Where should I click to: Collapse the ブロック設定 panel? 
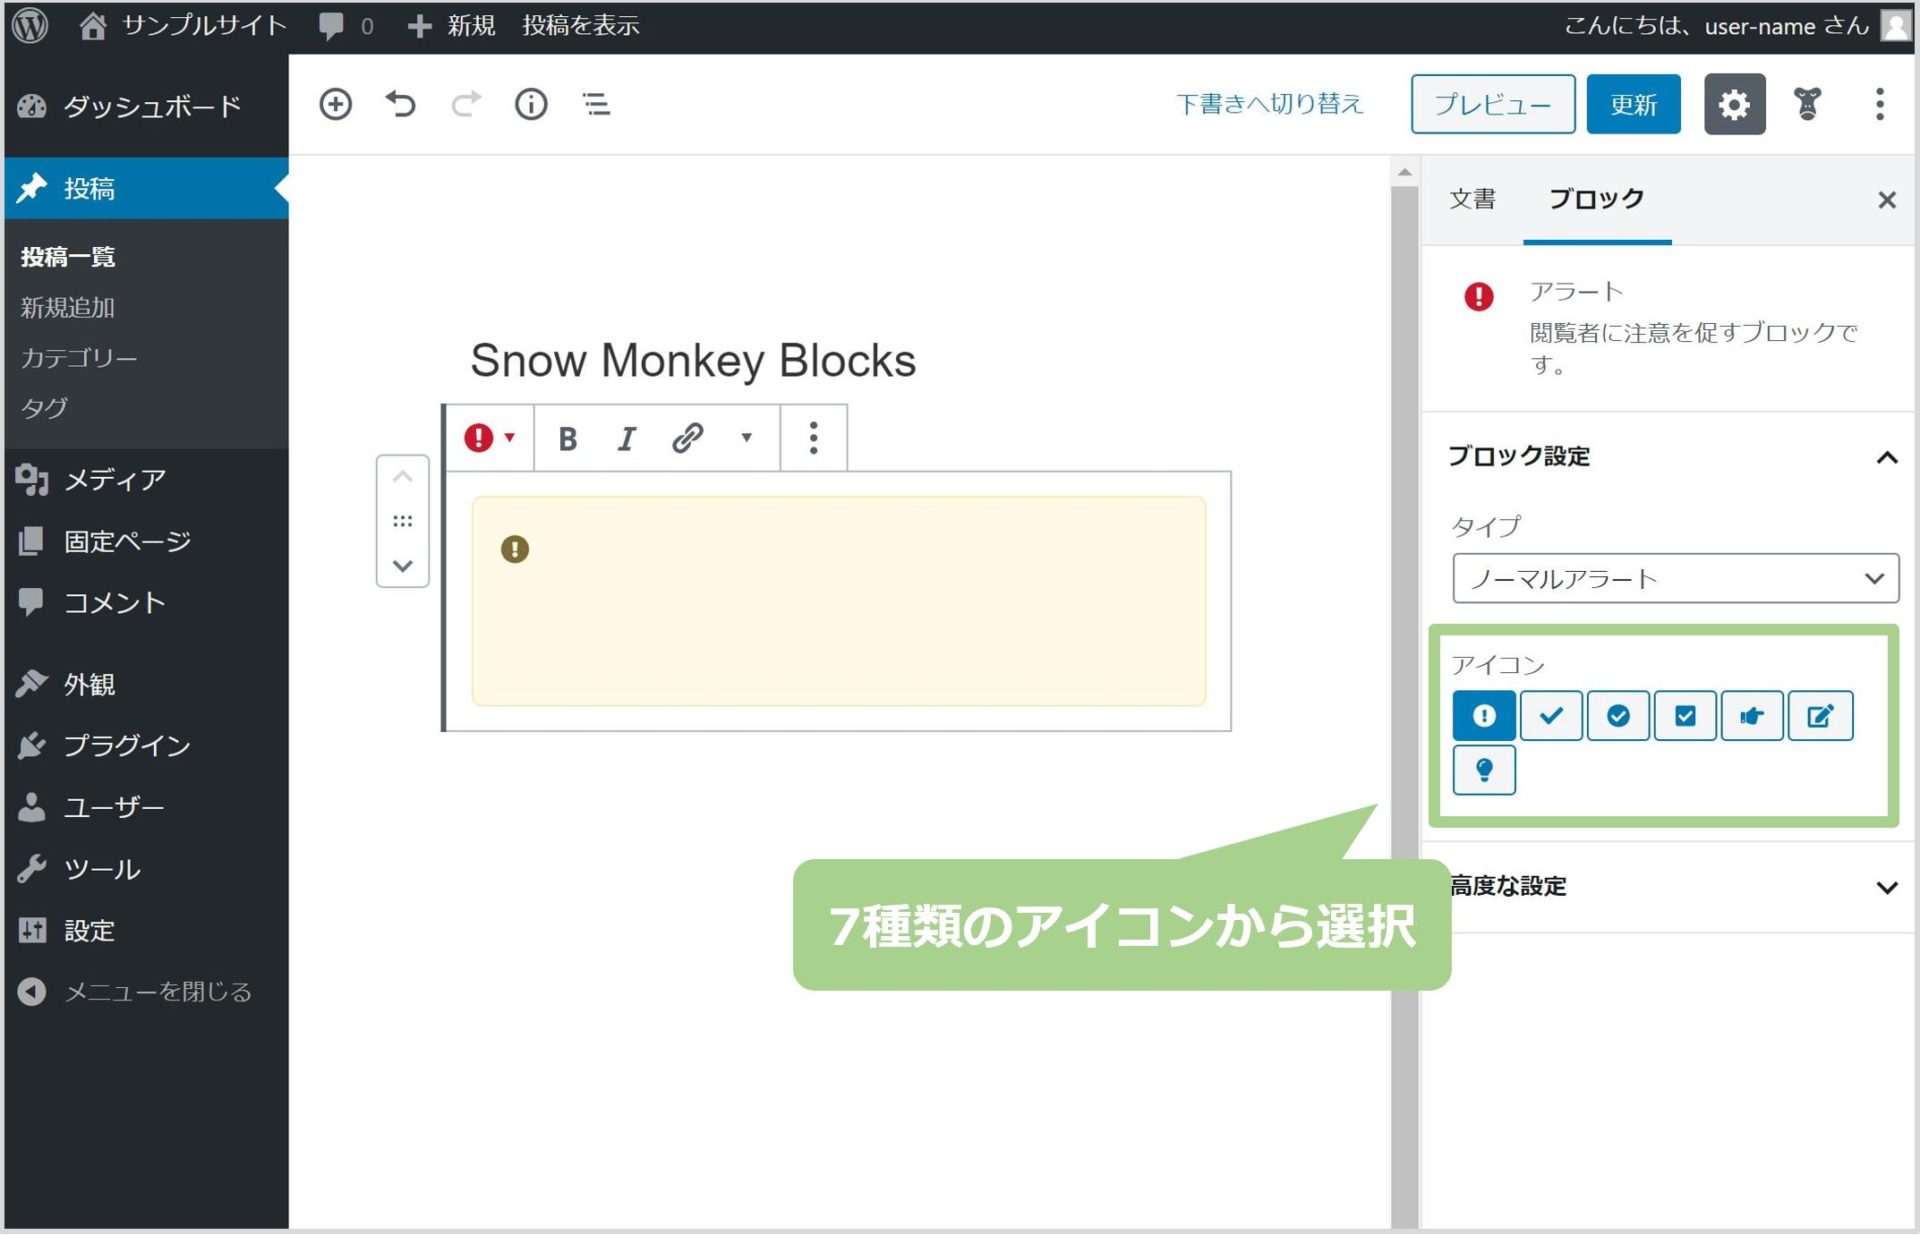point(1887,458)
